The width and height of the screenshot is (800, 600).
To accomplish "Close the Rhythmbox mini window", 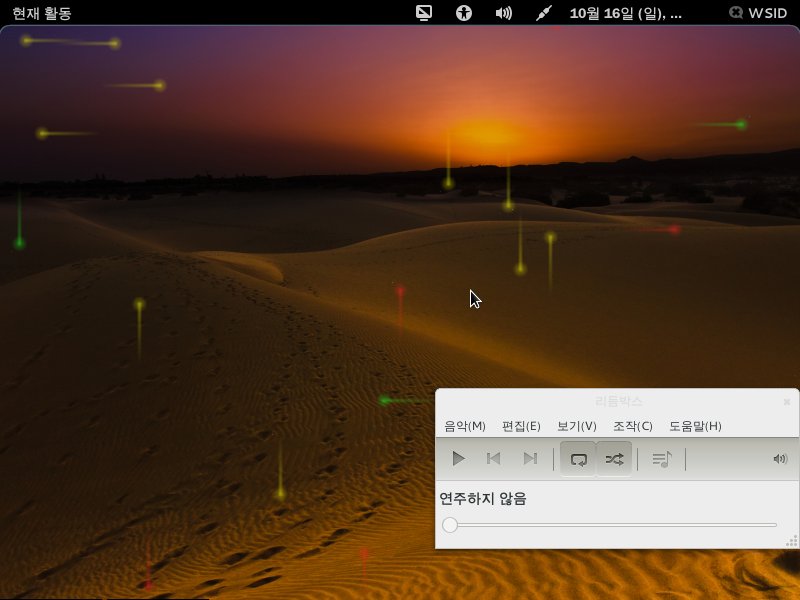I will click(787, 402).
